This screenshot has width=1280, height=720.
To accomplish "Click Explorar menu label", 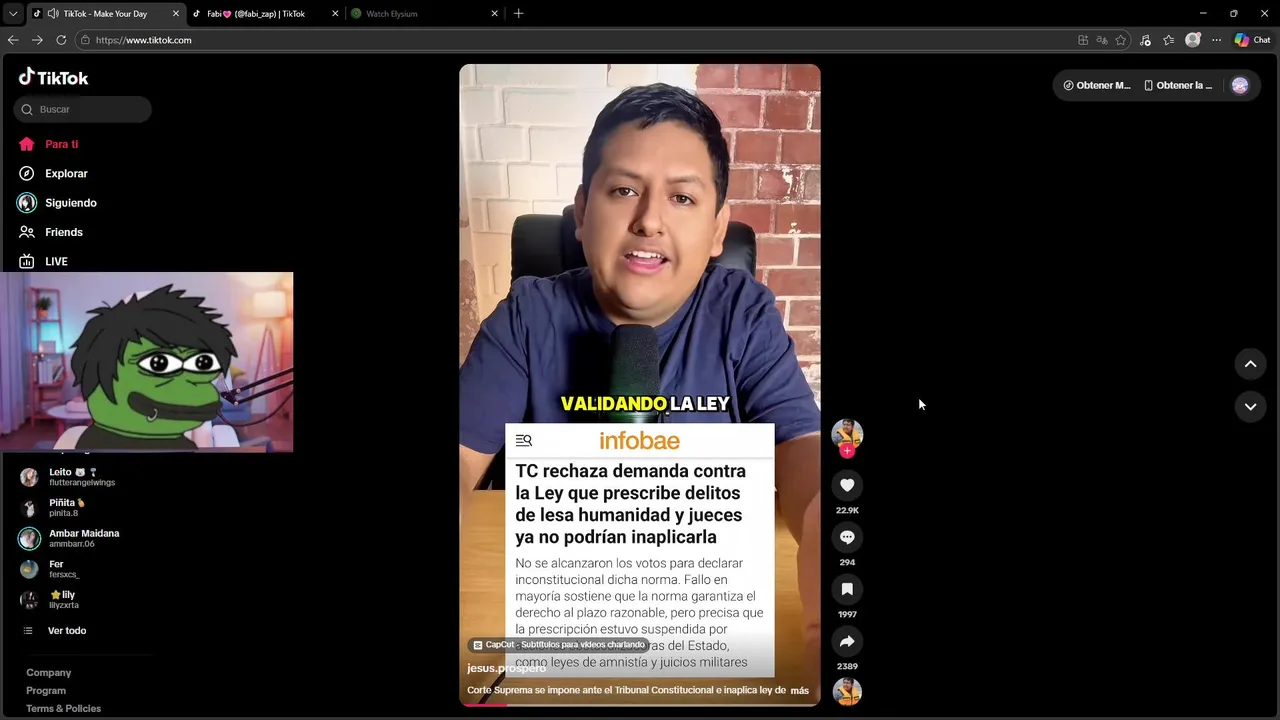I will click(66, 173).
